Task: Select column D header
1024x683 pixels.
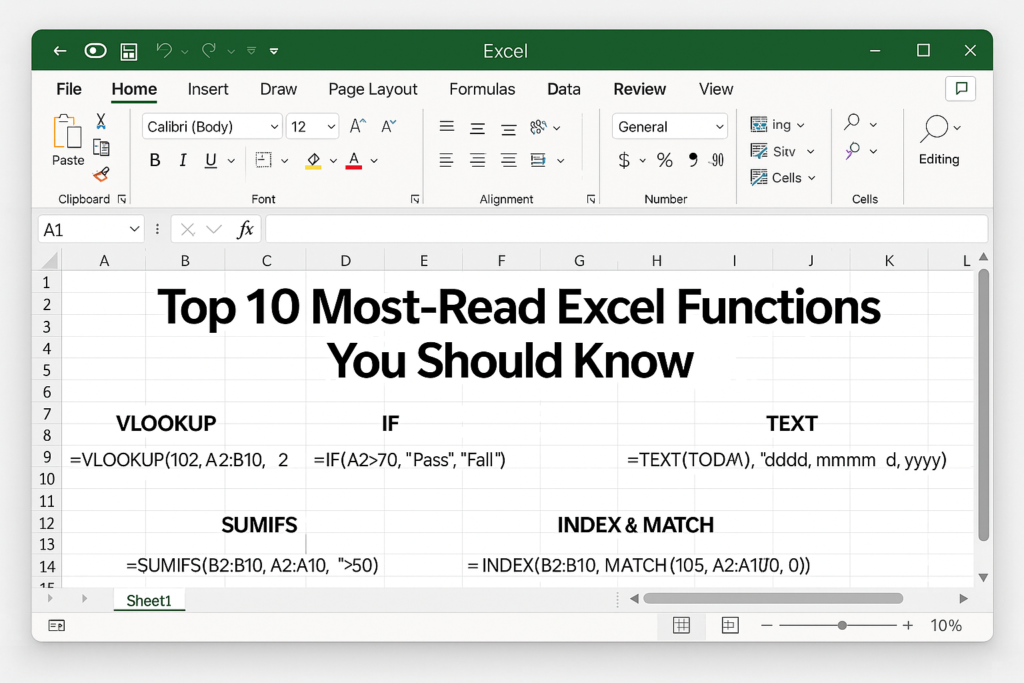Action: pyautogui.click(x=345, y=261)
